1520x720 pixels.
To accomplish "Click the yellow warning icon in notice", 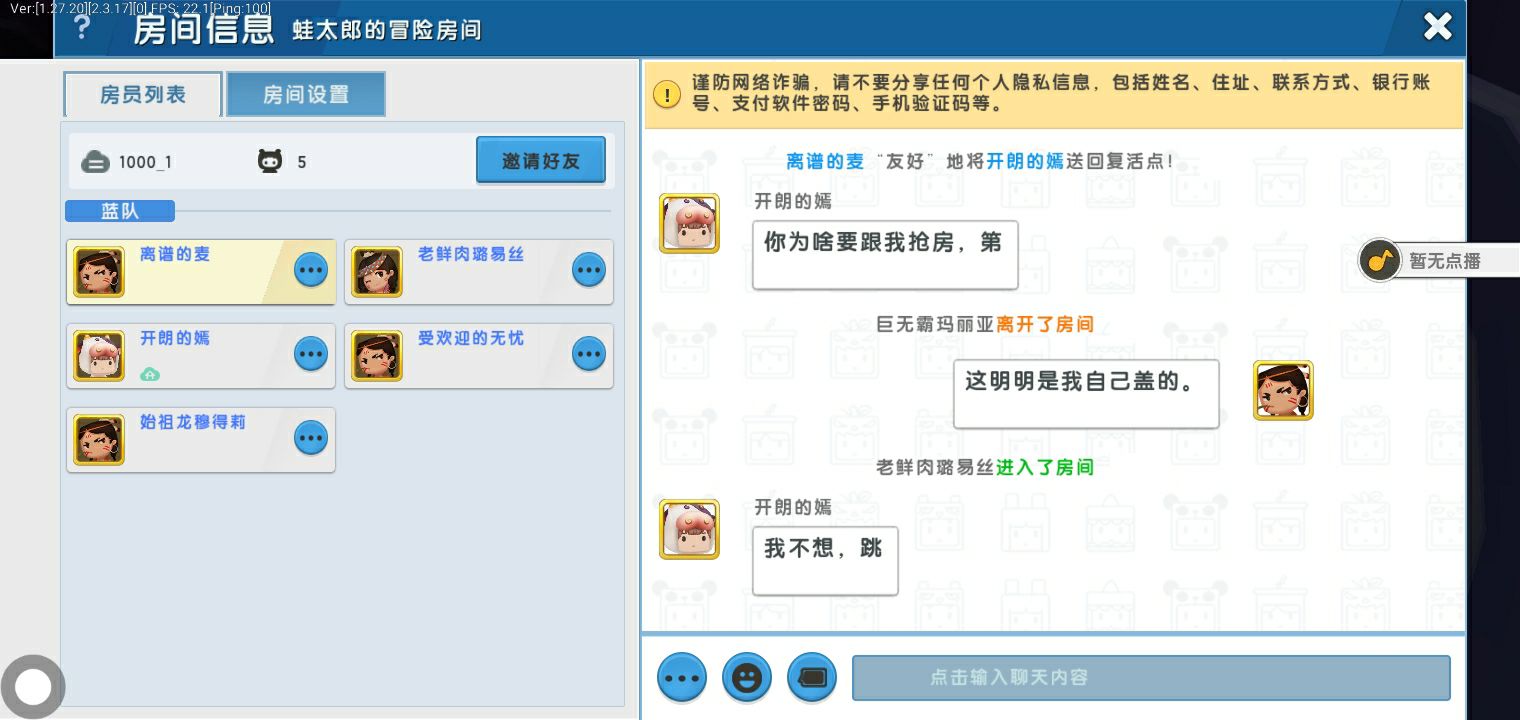I will [x=667, y=94].
